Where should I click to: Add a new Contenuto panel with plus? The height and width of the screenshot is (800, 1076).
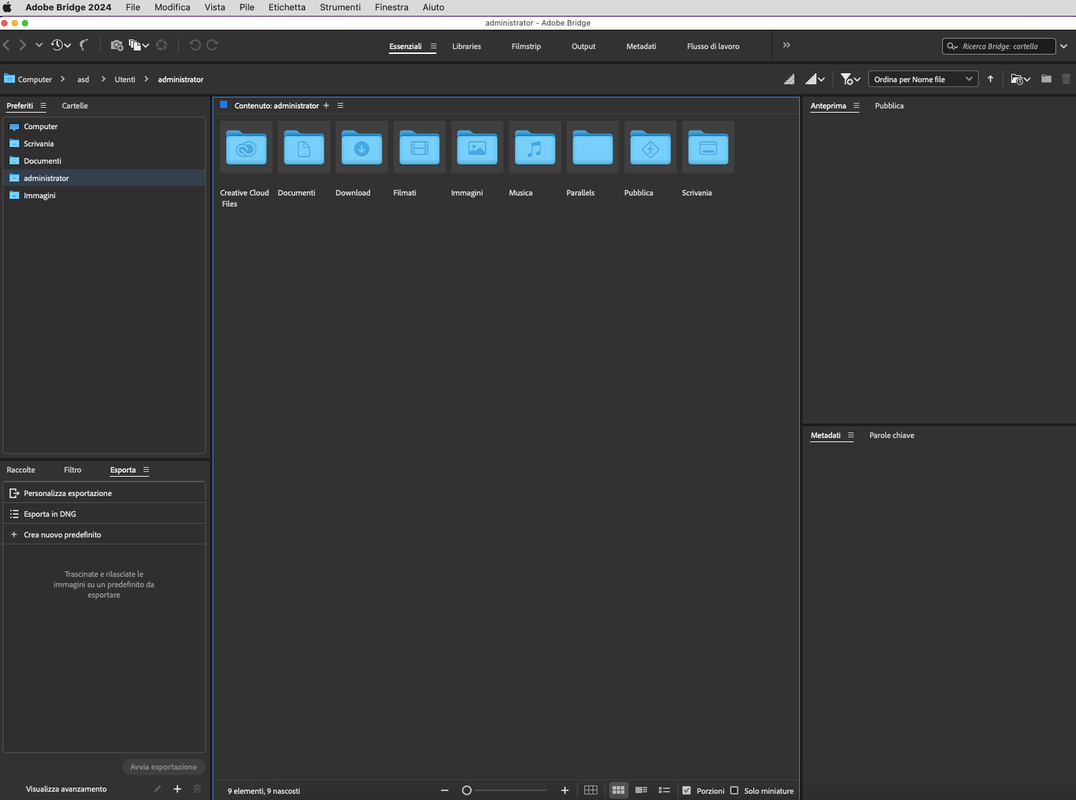[x=326, y=106]
